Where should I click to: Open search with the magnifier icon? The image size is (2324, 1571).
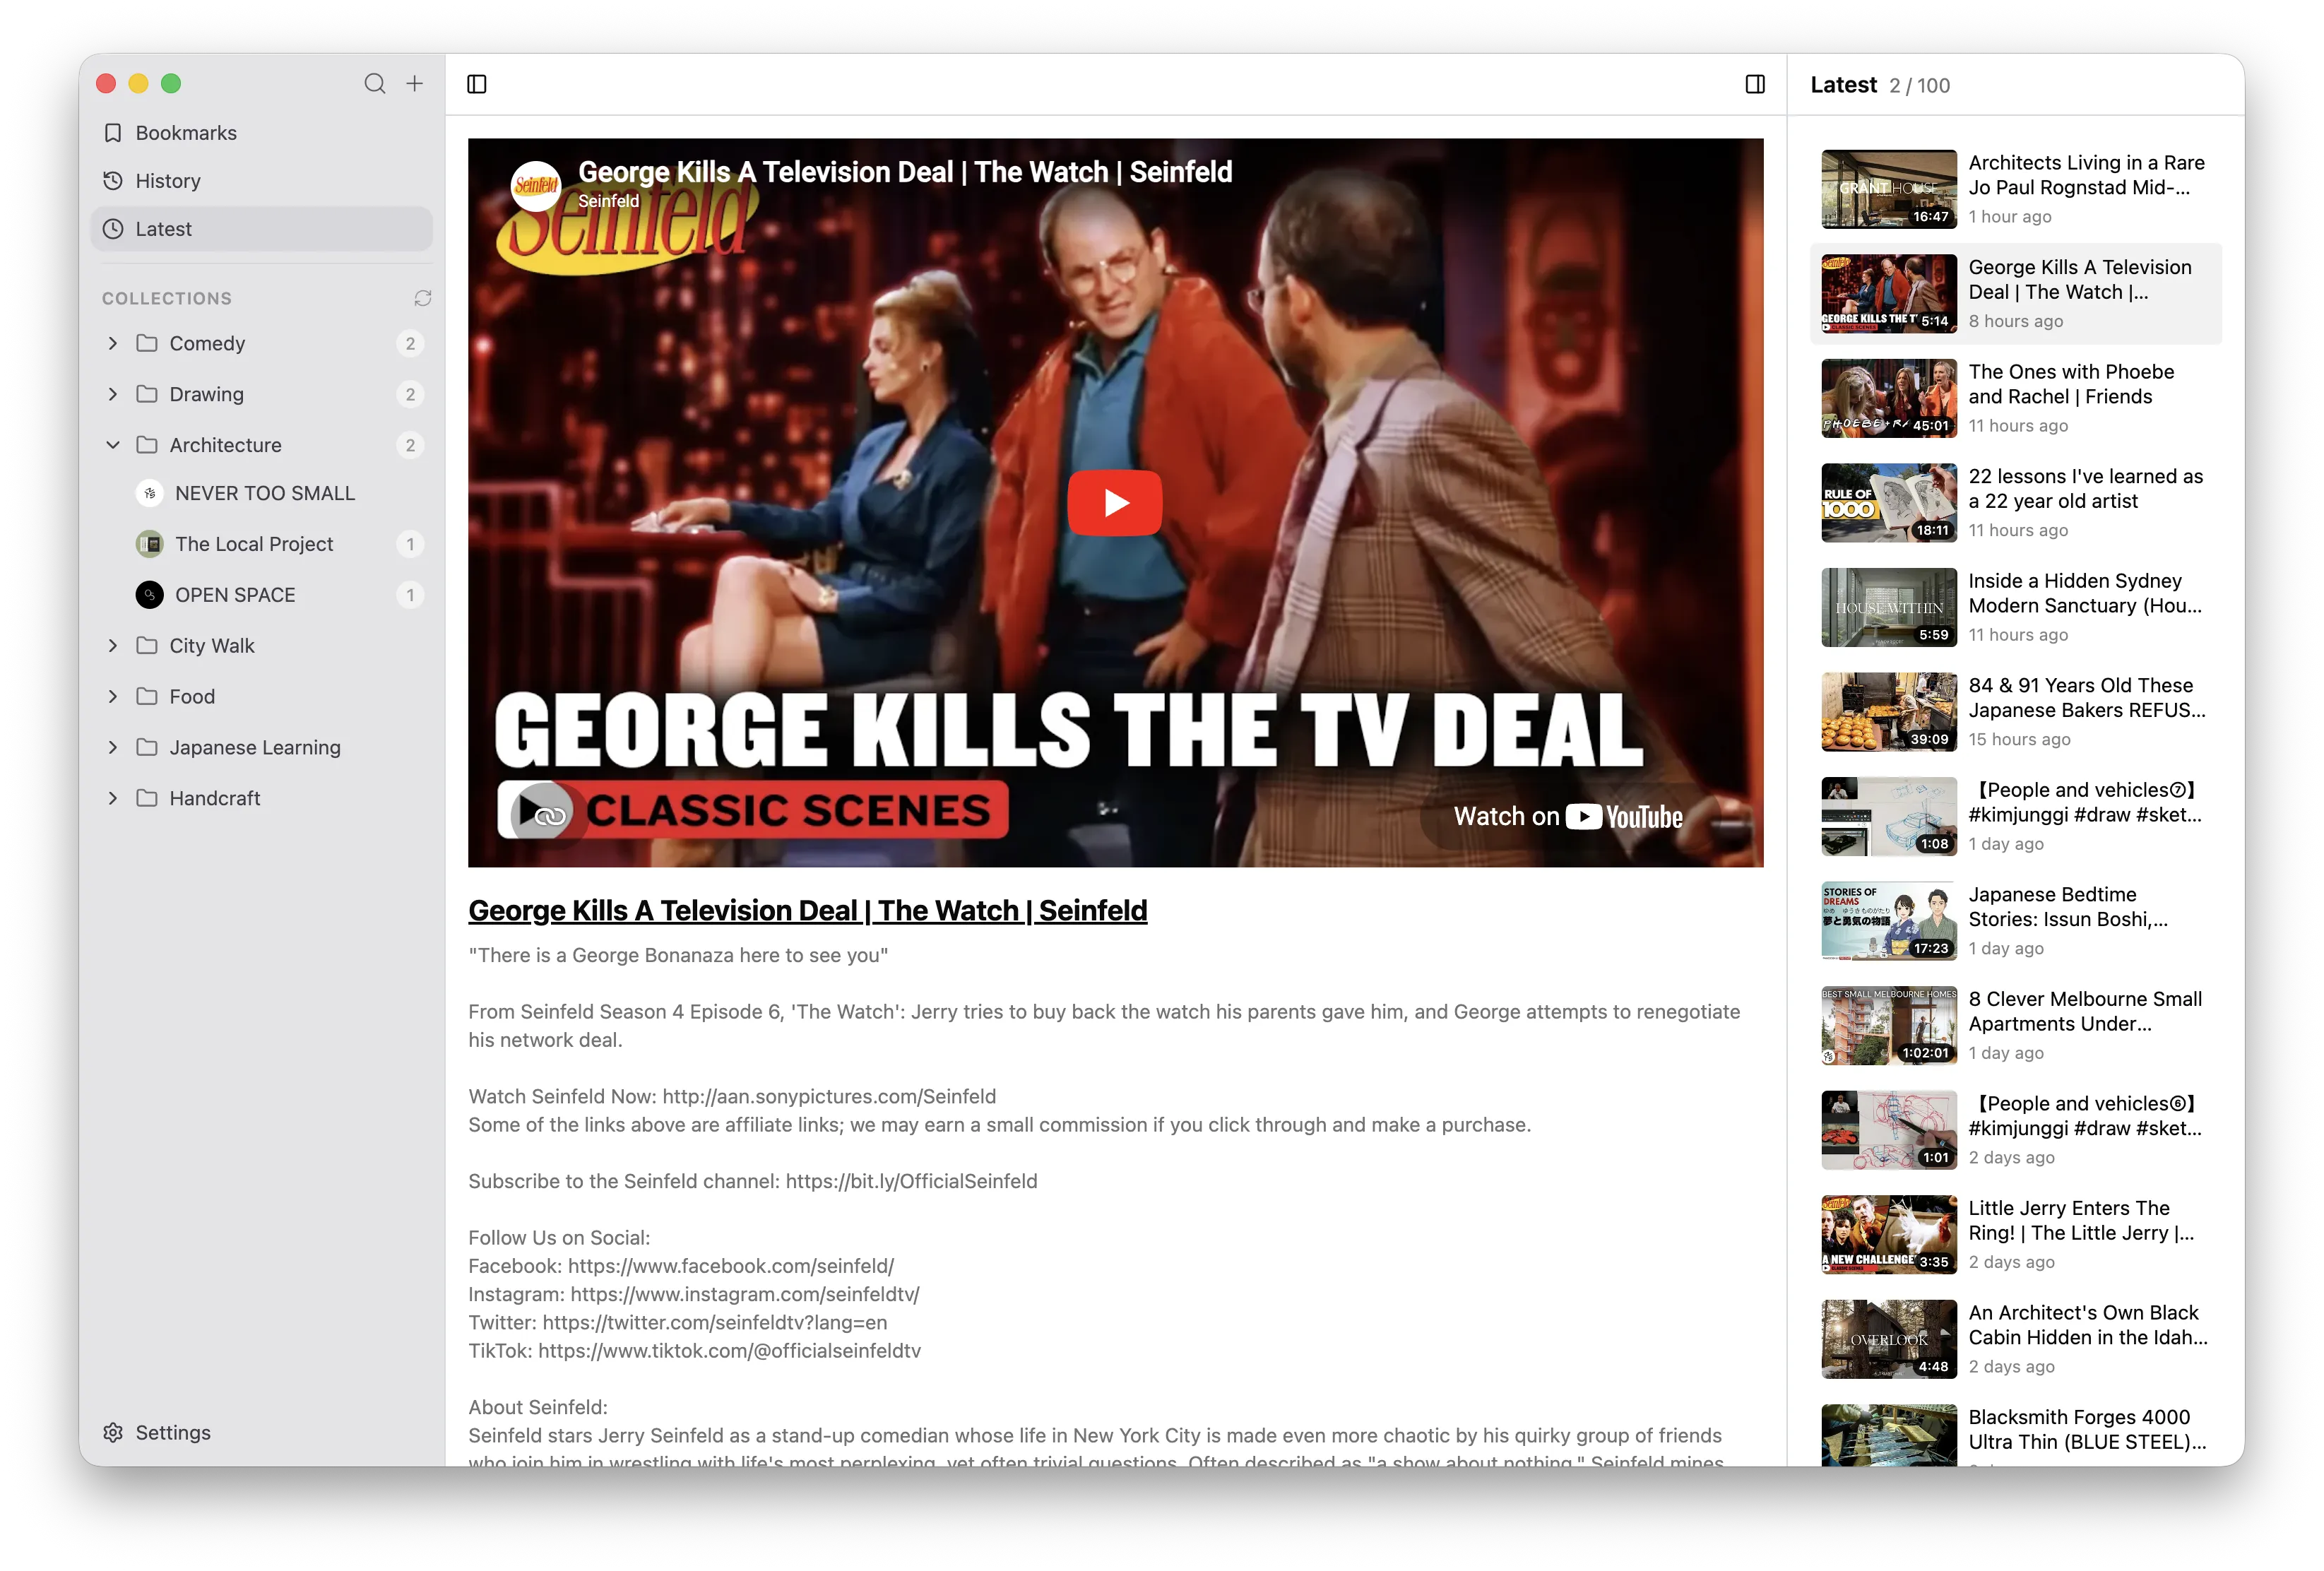[374, 84]
